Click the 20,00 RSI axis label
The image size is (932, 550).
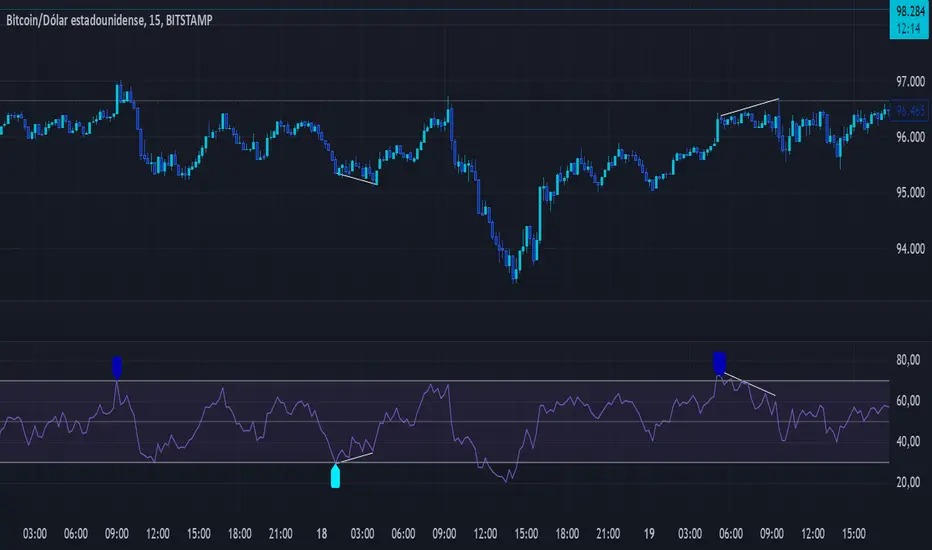point(908,482)
